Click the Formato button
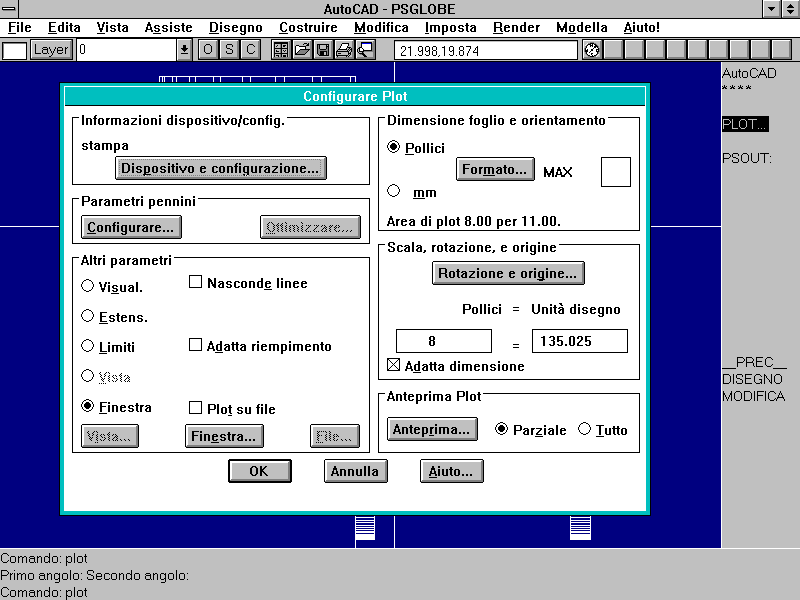 click(x=495, y=169)
